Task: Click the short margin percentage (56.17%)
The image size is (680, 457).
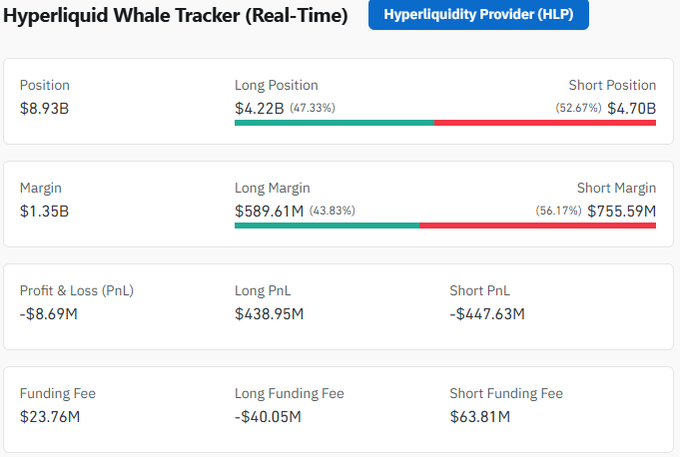Action: tap(559, 210)
